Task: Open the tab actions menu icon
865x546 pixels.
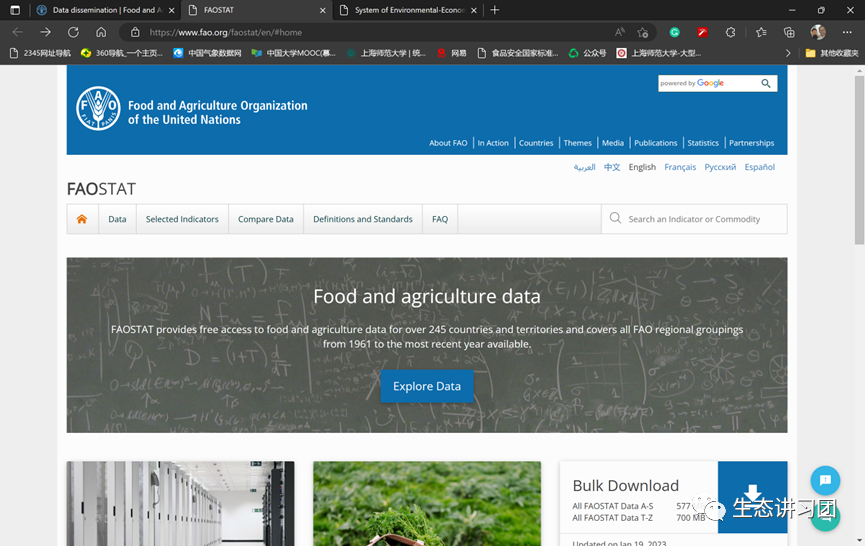Action: pos(15,10)
